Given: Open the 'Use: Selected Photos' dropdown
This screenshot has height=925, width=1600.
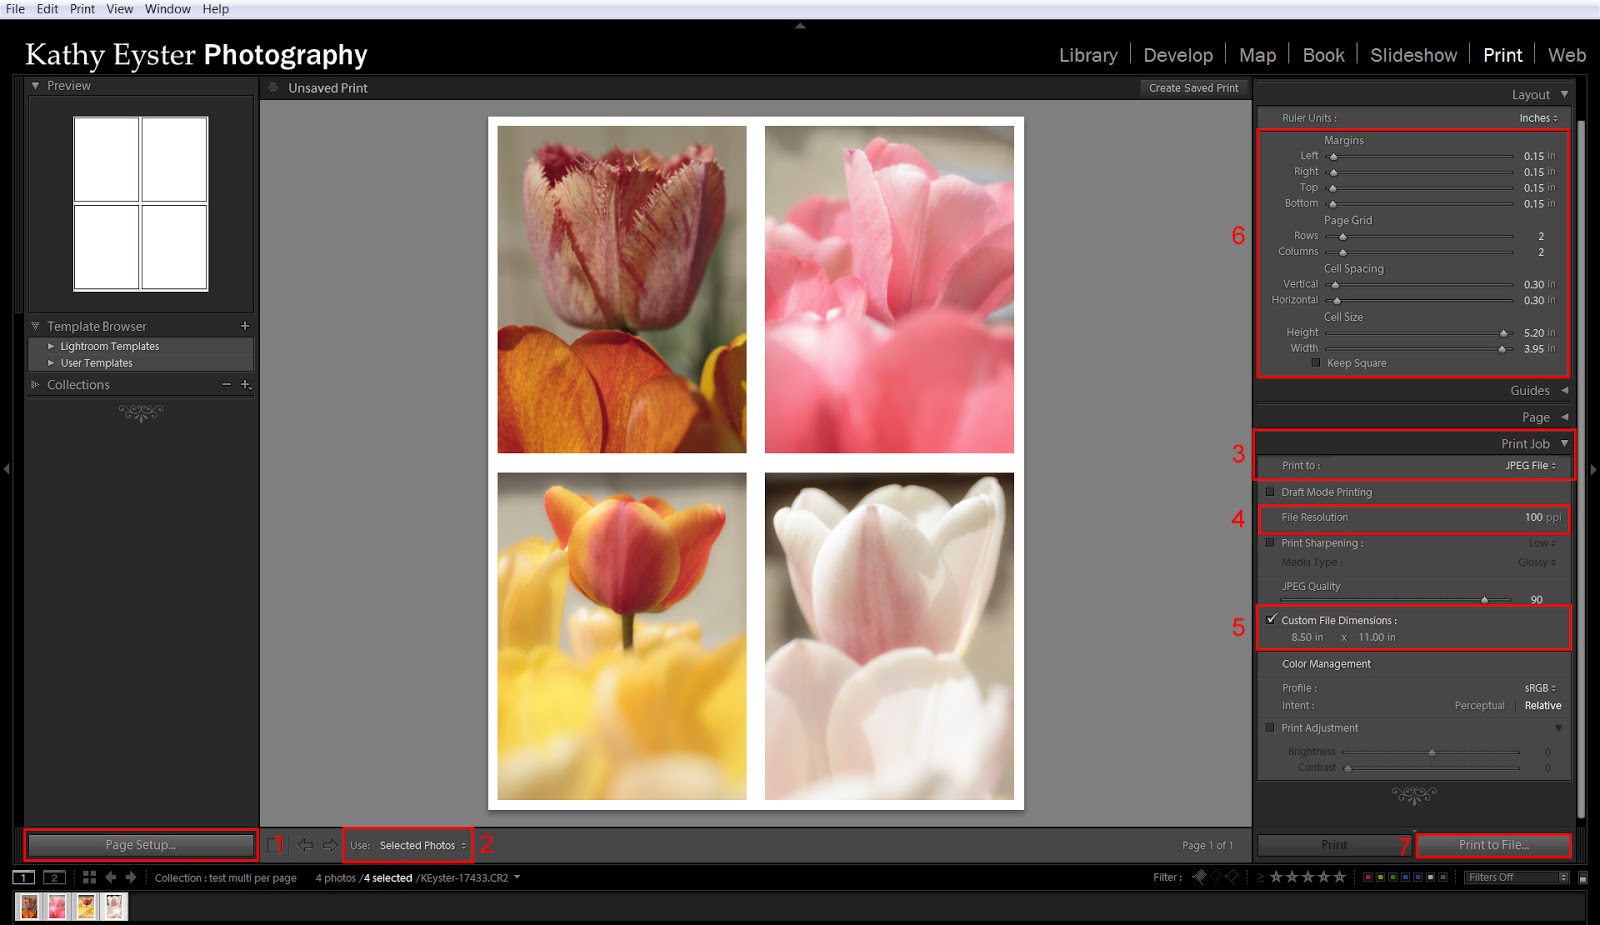Looking at the screenshot, I should [420, 845].
